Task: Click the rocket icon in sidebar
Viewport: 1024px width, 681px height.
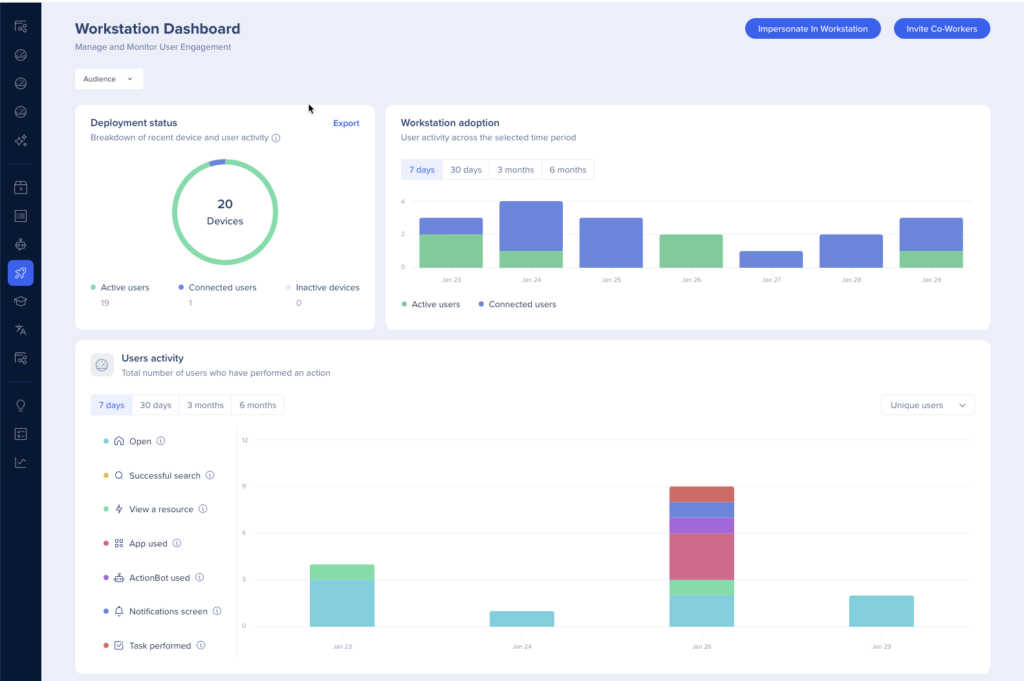Action: click(20, 273)
